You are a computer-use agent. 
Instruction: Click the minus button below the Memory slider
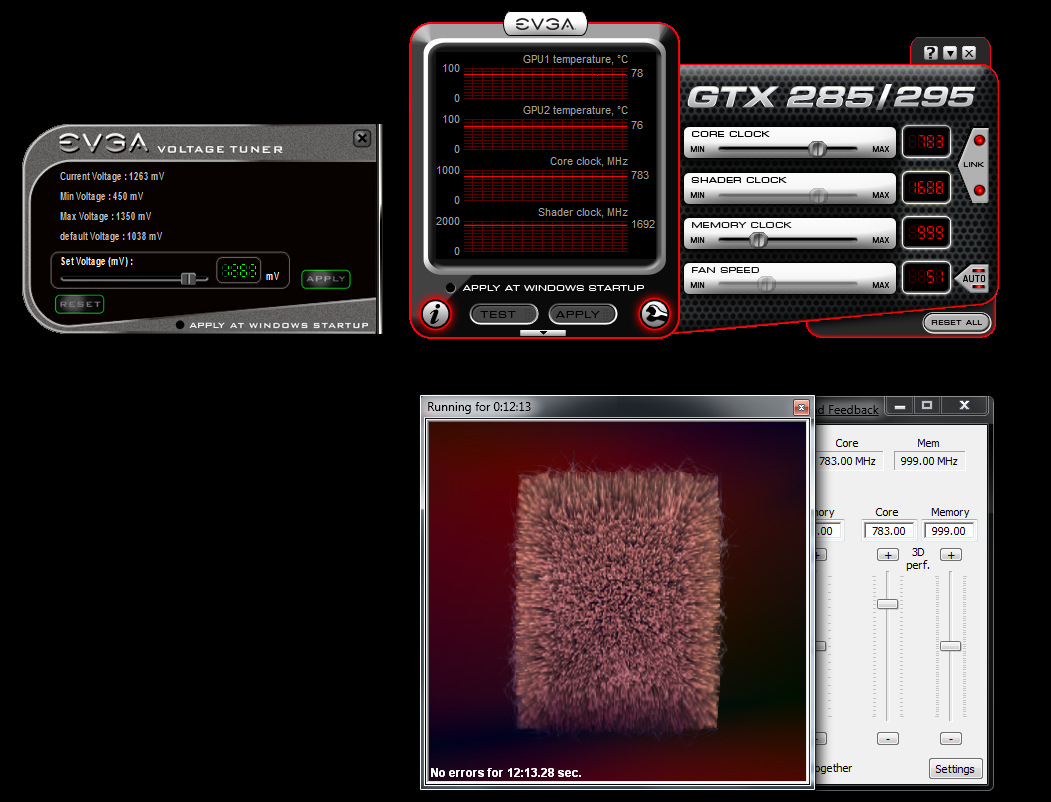[x=951, y=738]
